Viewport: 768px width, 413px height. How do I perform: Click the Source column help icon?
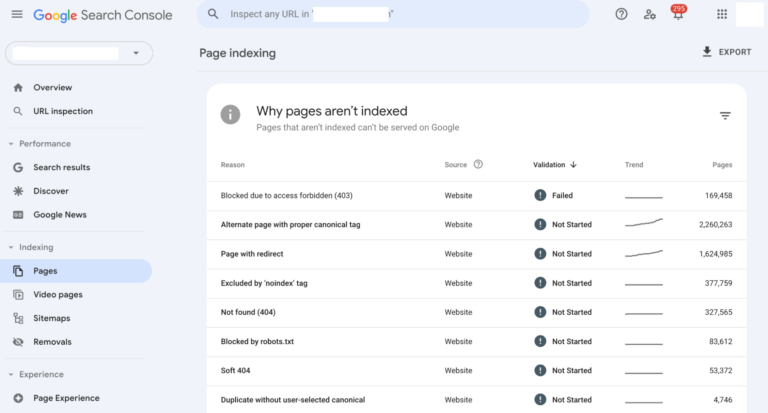[x=478, y=164]
